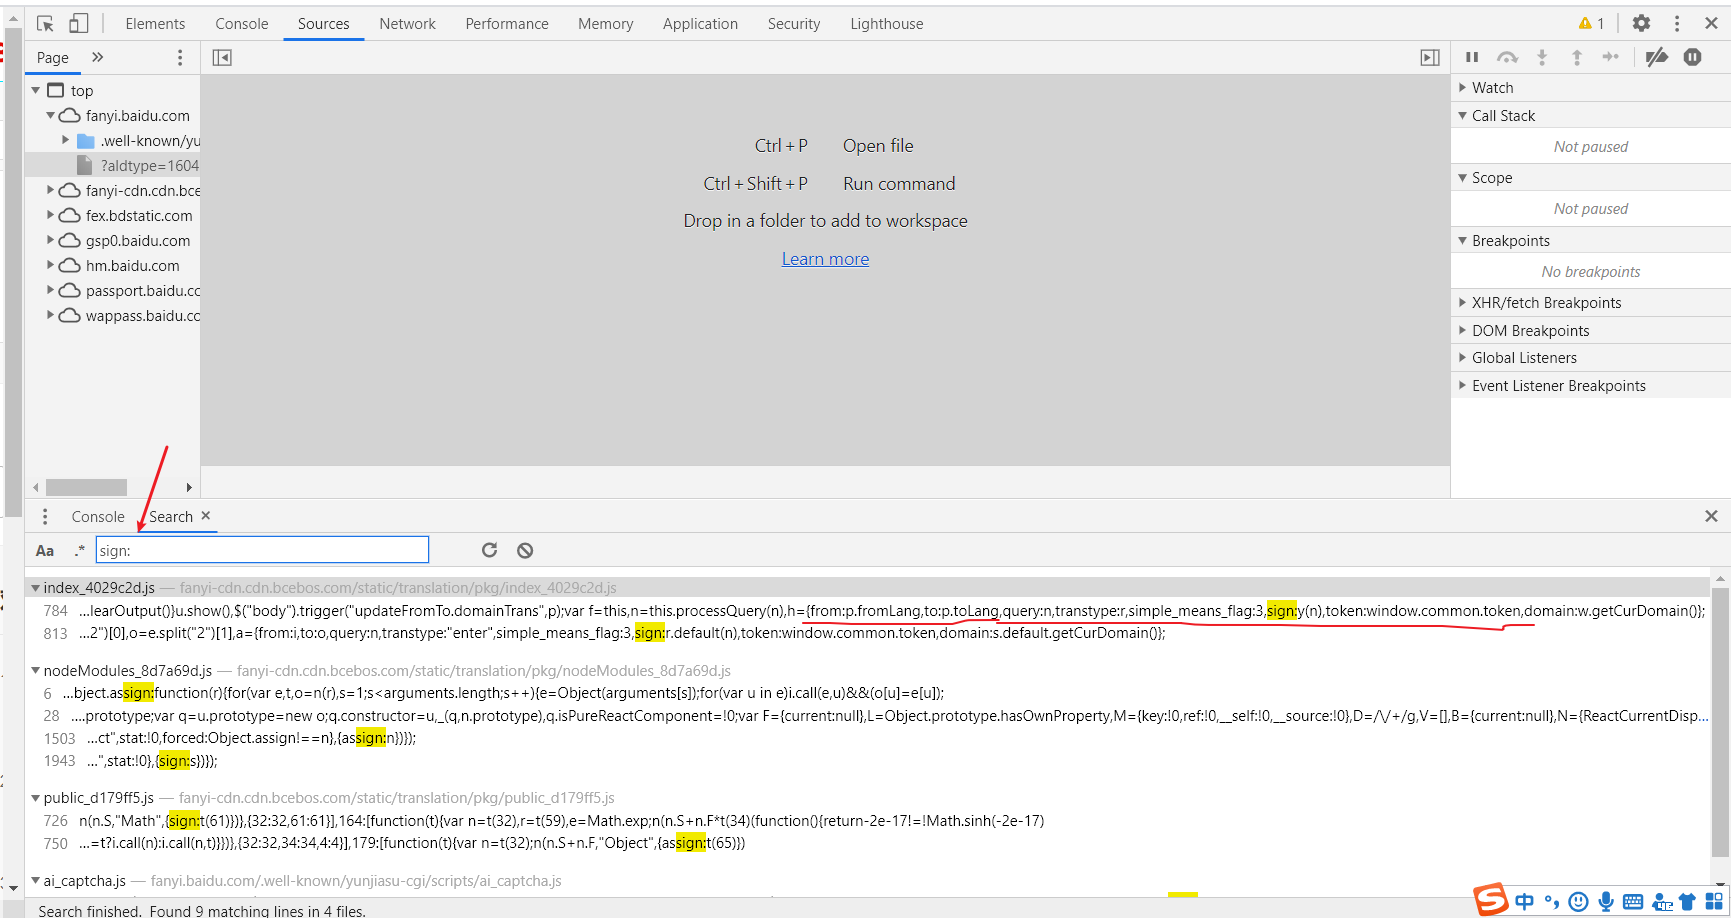Expand fex.bdstatic.com node
This screenshot has width=1731, height=918.
point(50,214)
